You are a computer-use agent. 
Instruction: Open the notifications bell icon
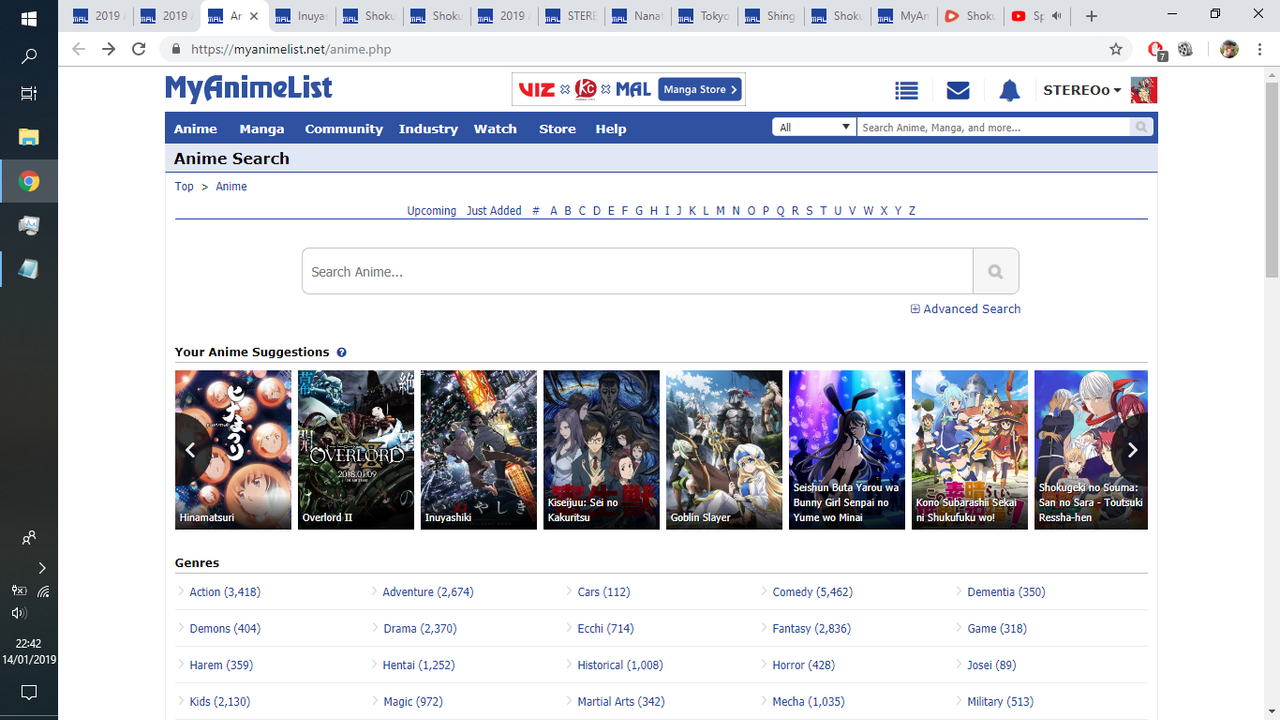[1010, 91]
